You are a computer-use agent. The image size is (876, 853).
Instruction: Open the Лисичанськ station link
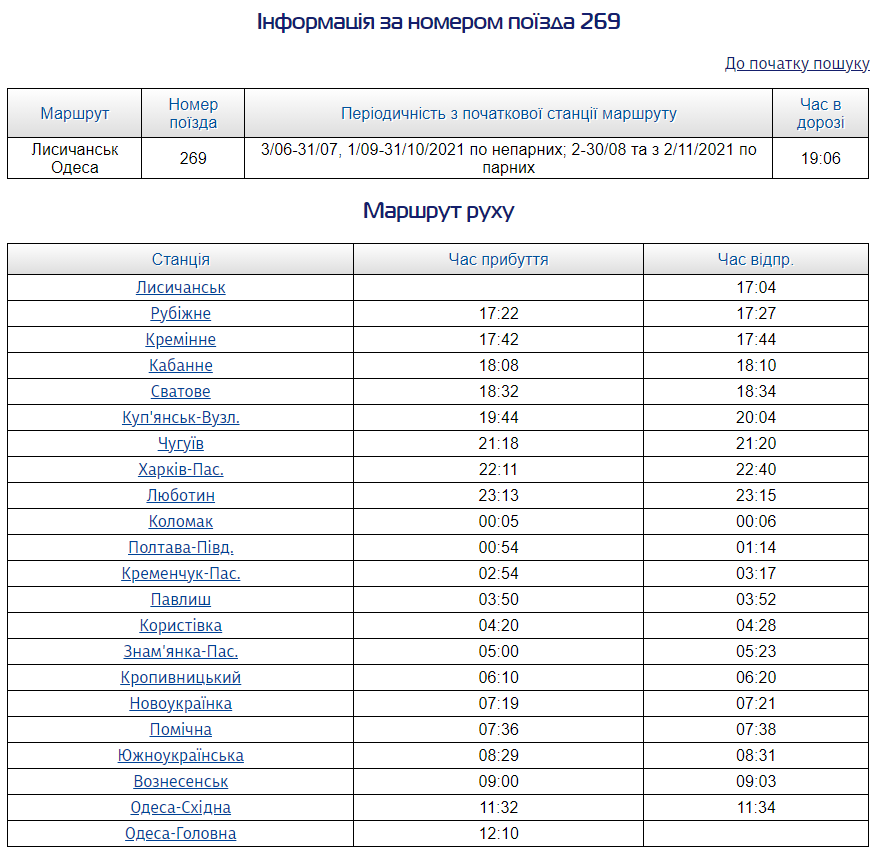click(x=181, y=288)
